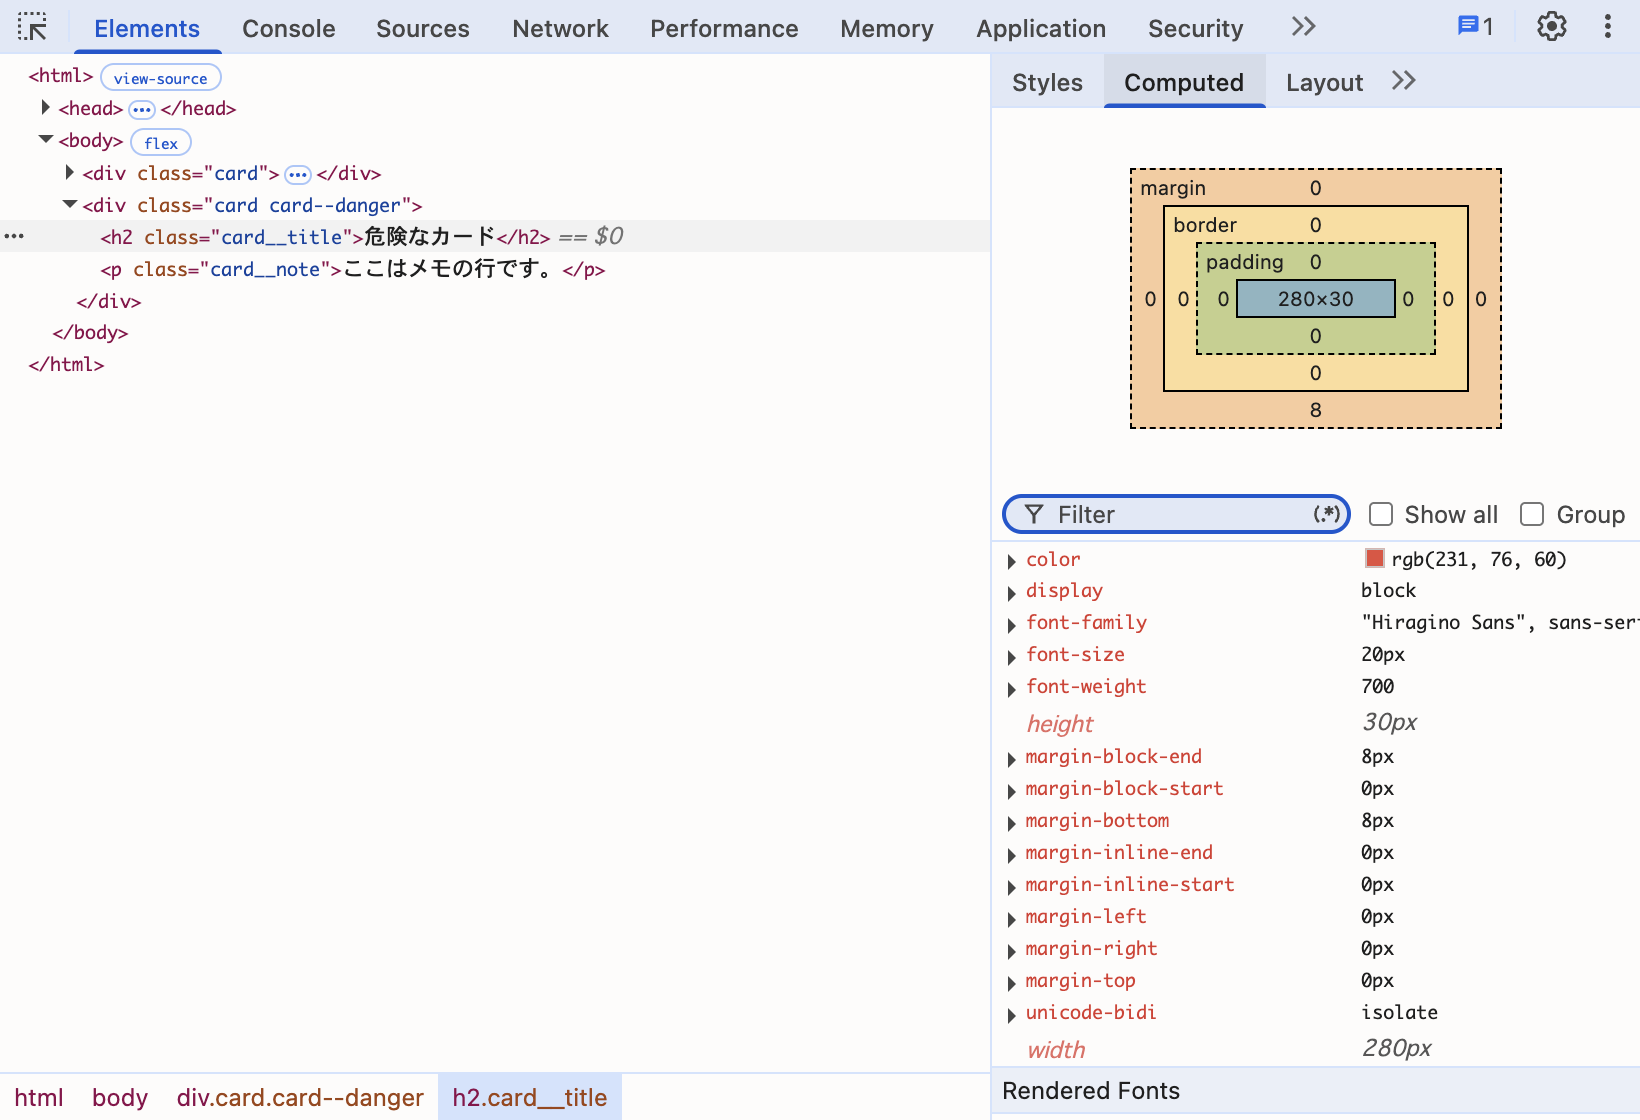Screen dimensions: 1640x1120
Task: Show more sidebar tabs chevron
Action: pyautogui.click(x=1403, y=81)
